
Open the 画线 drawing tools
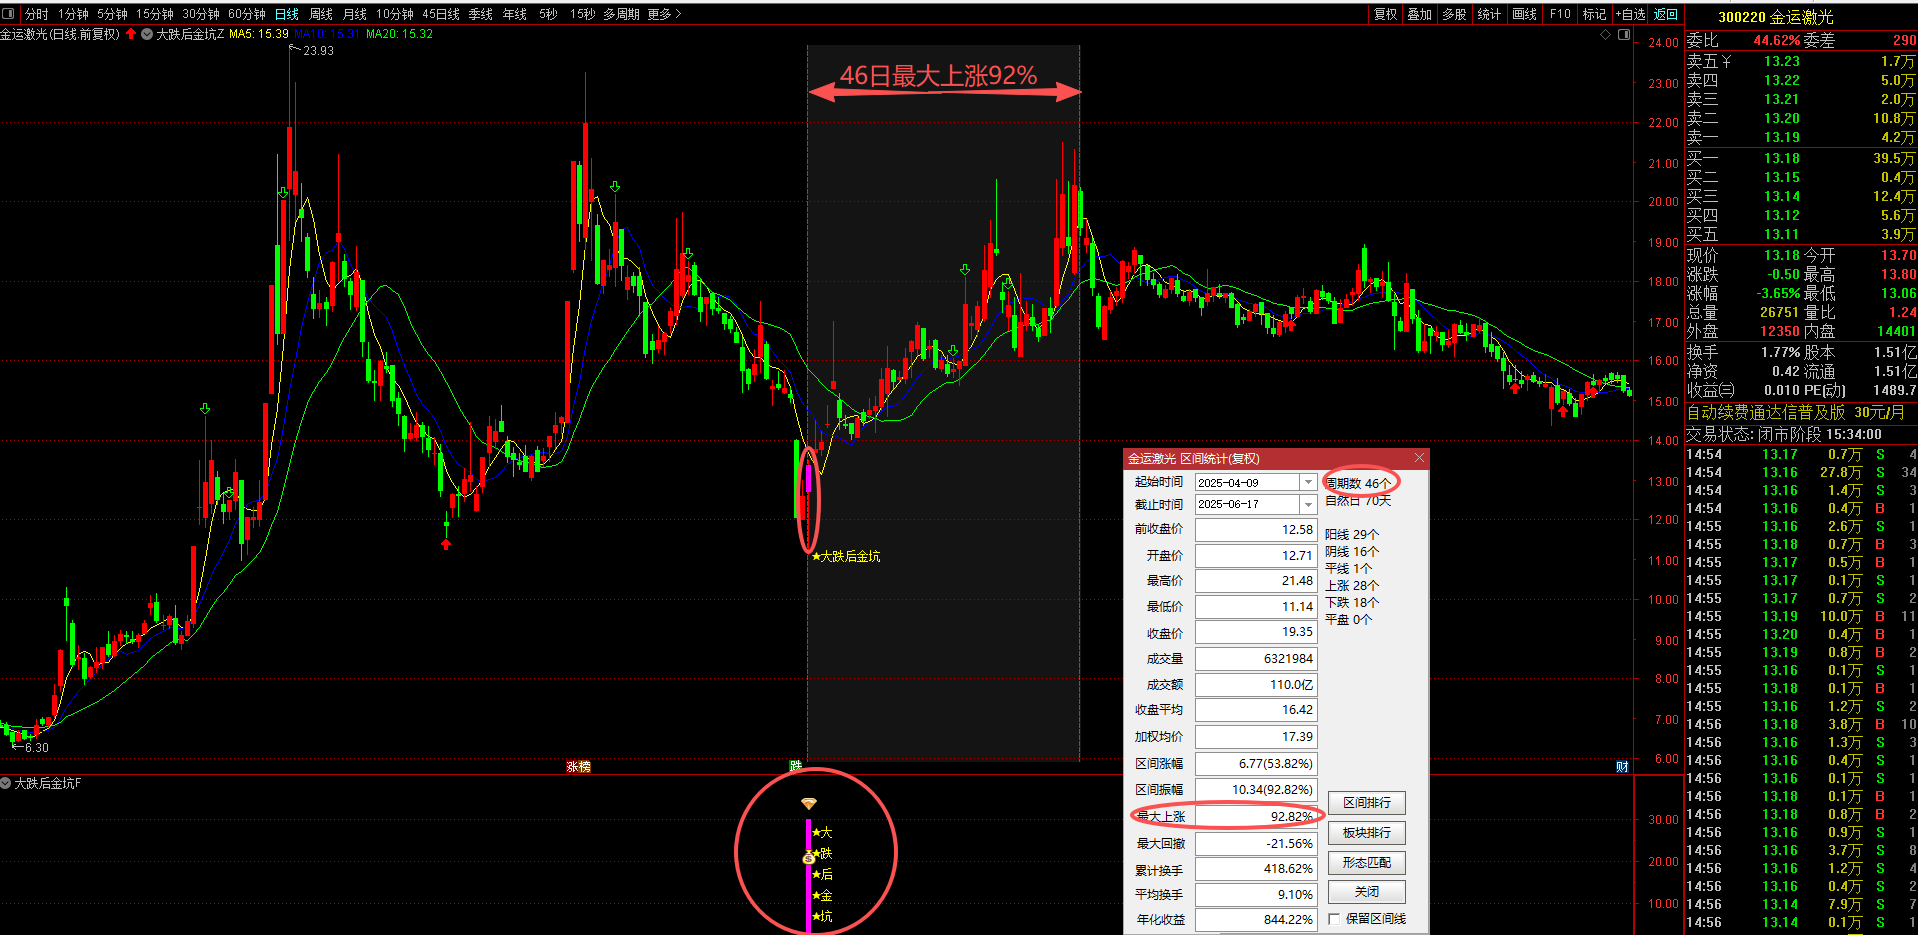[x=1524, y=14]
